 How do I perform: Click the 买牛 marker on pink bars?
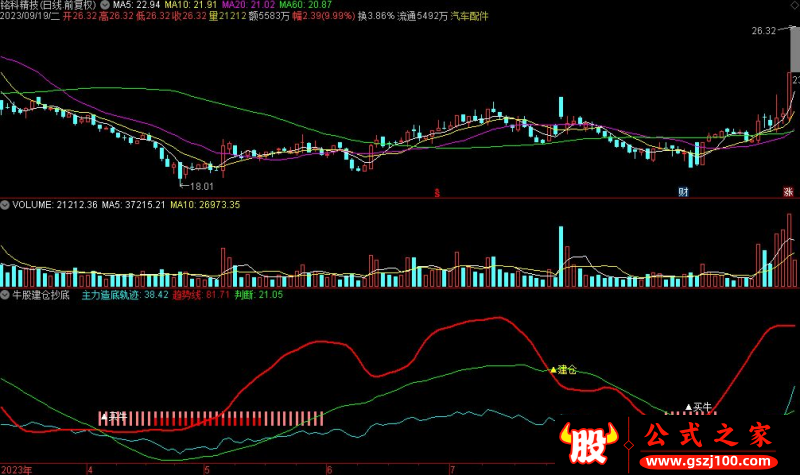(114, 417)
